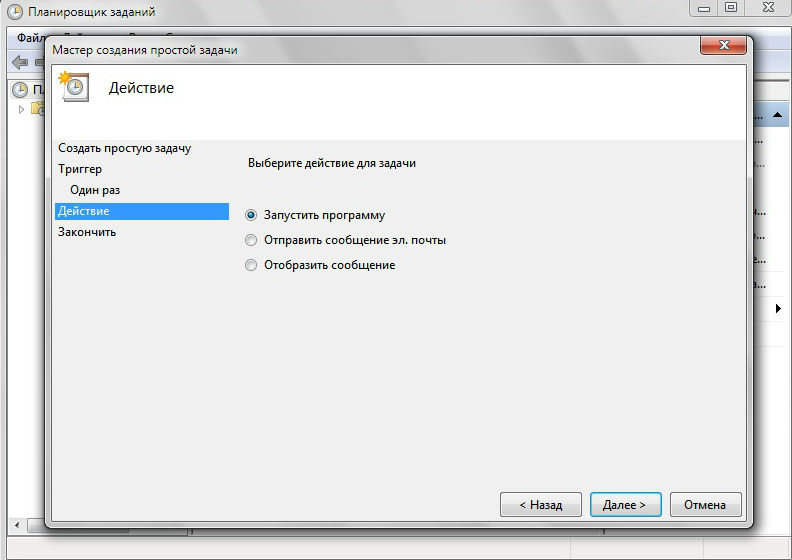This screenshot has width=792, height=560.
Task: Open the submenu arrow in actions pane
Action: 778,310
